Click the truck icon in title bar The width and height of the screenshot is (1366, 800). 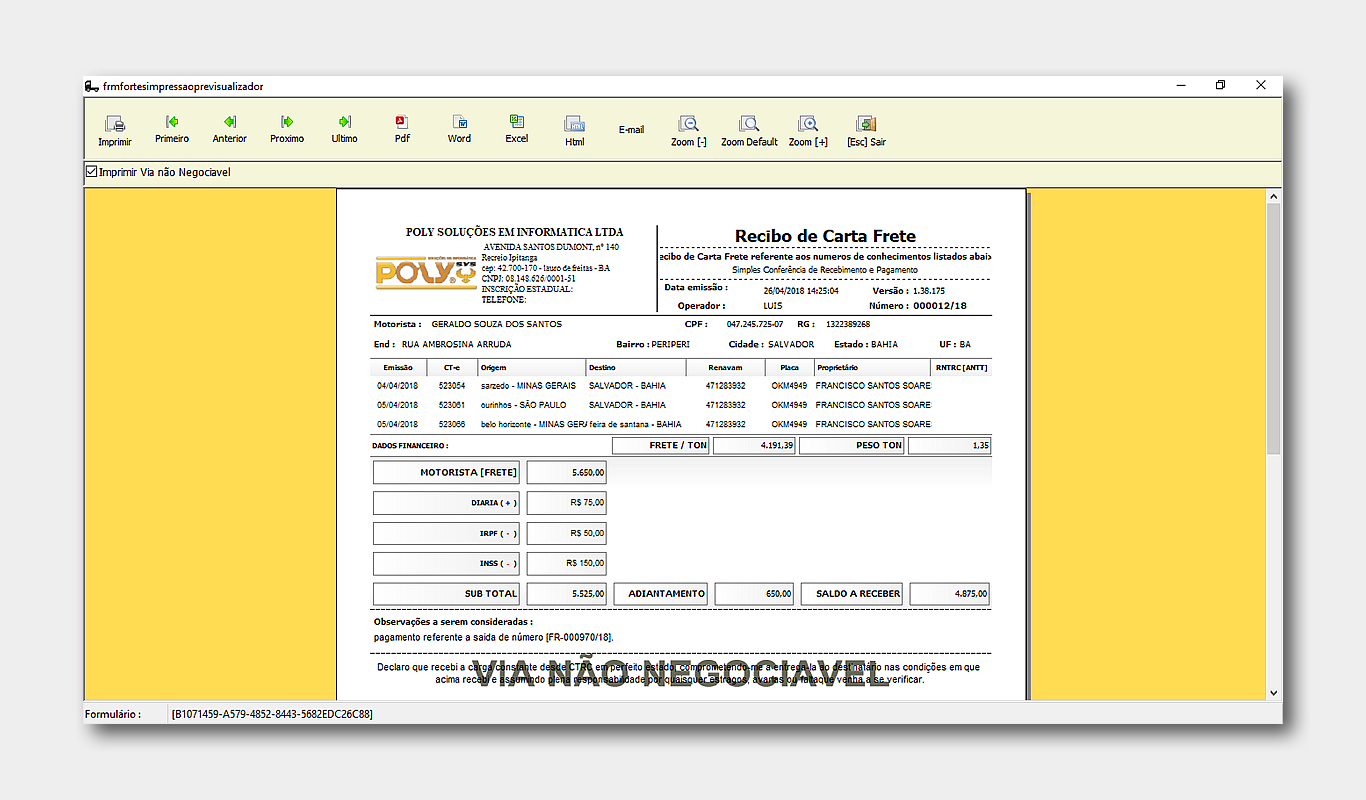click(x=92, y=86)
